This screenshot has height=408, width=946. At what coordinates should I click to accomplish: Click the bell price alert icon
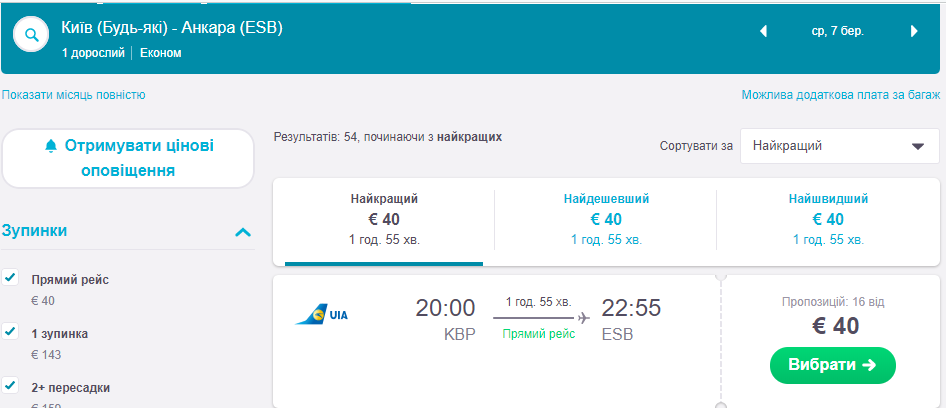click(51, 146)
